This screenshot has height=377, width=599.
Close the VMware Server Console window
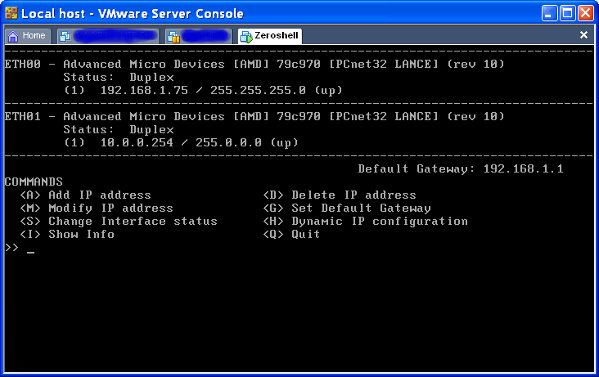click(x=585, y=13)
